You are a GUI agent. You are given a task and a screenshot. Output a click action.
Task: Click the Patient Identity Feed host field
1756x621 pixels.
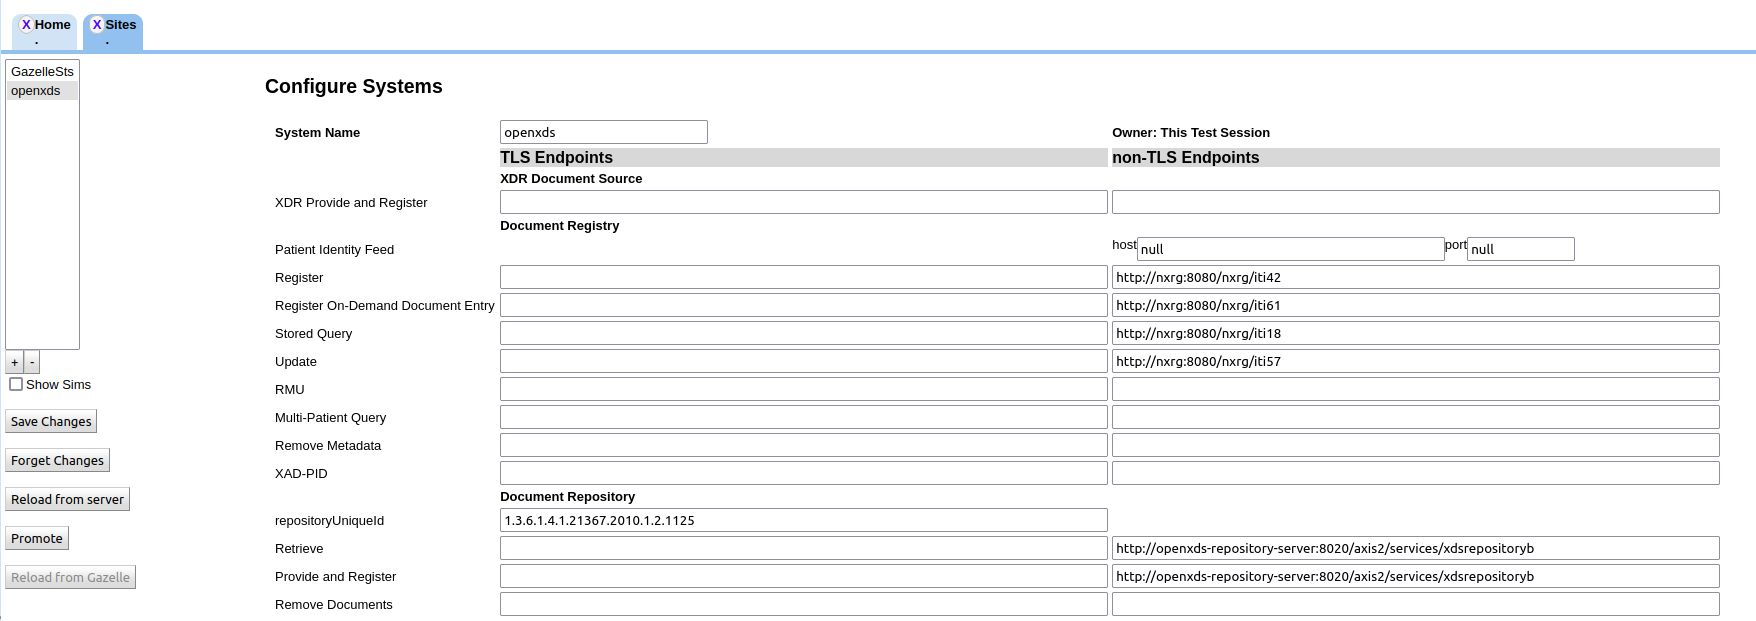point(1290,249)
